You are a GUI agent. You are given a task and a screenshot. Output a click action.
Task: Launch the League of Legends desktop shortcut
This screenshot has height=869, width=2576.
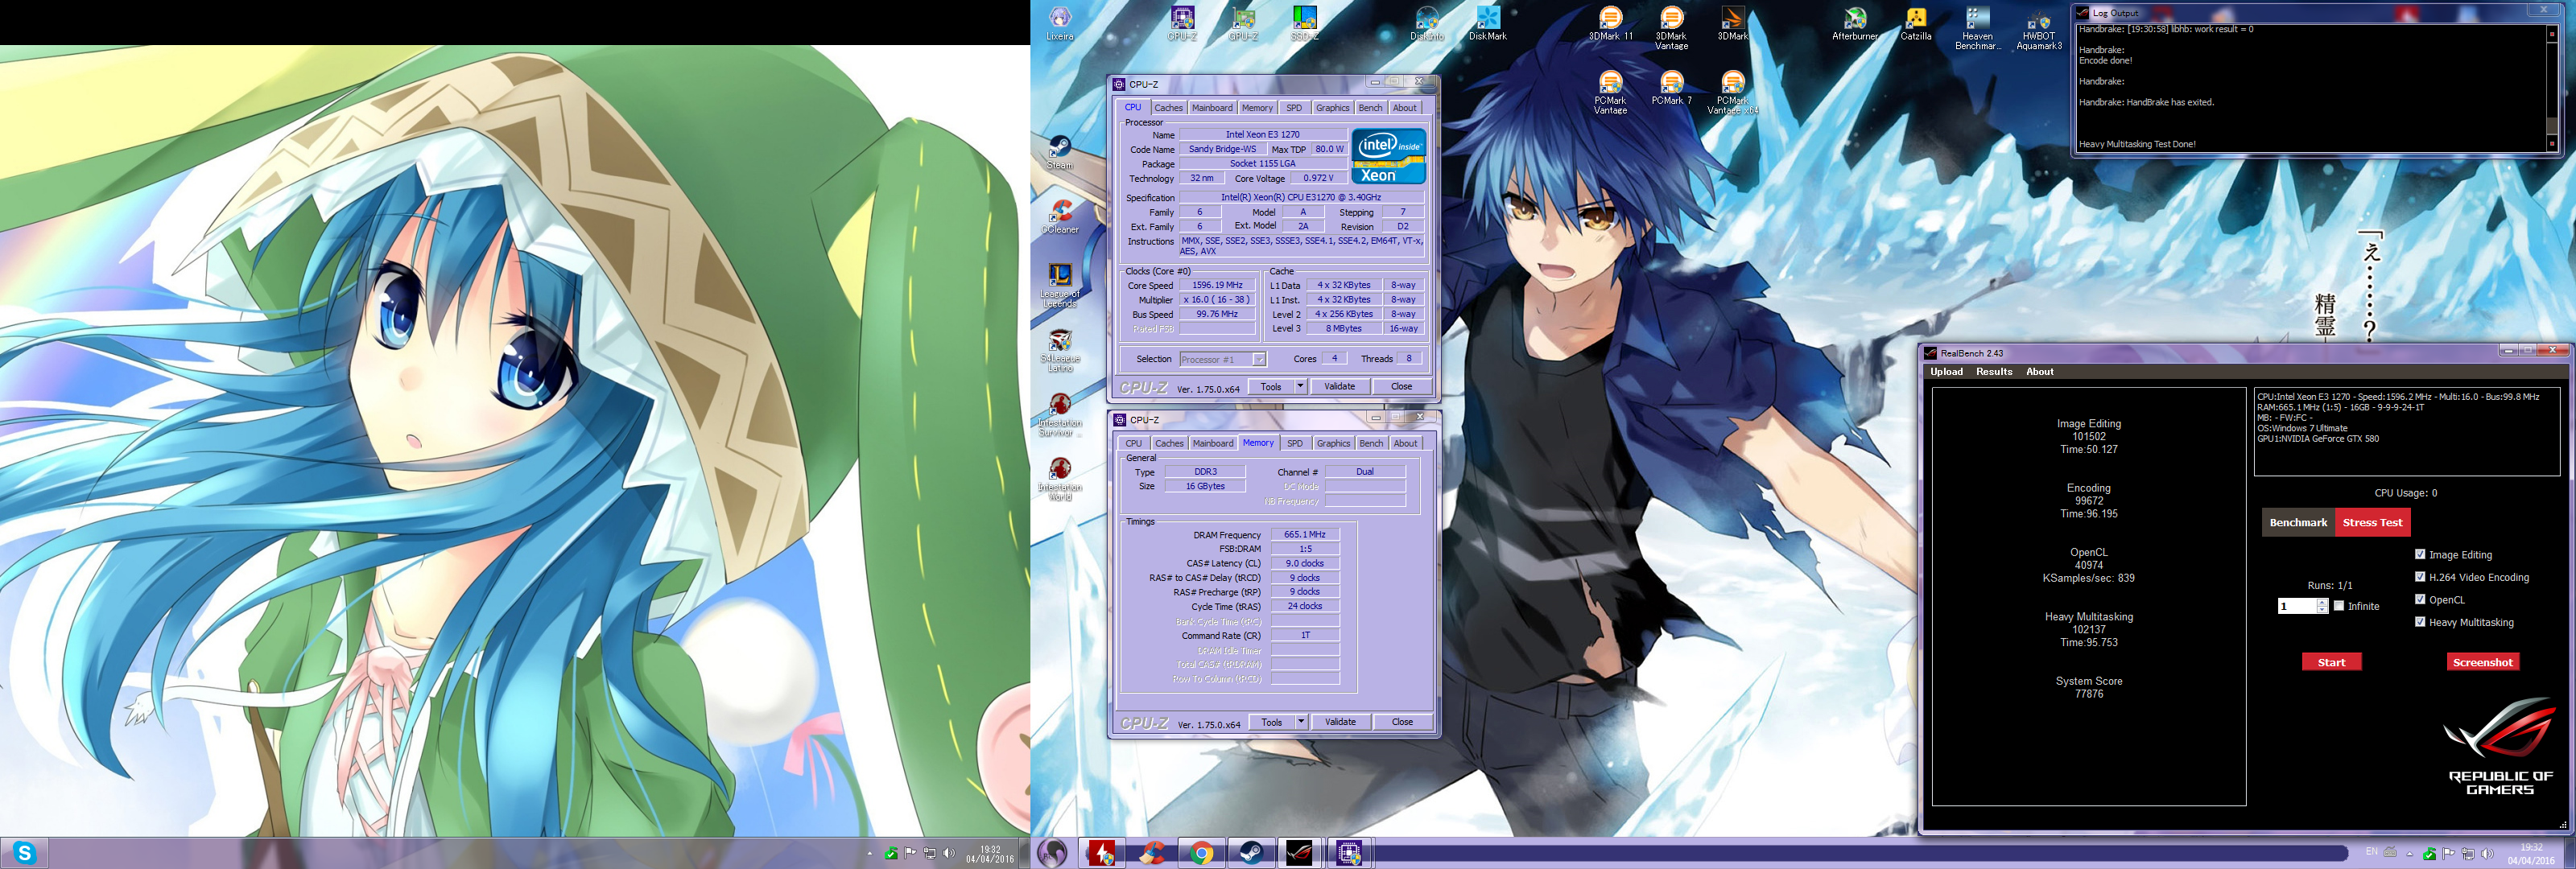(1060, 285)
